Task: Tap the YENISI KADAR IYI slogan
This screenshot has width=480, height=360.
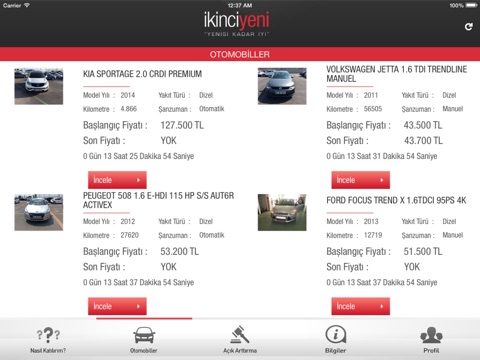Action: [x=237, y=34]
